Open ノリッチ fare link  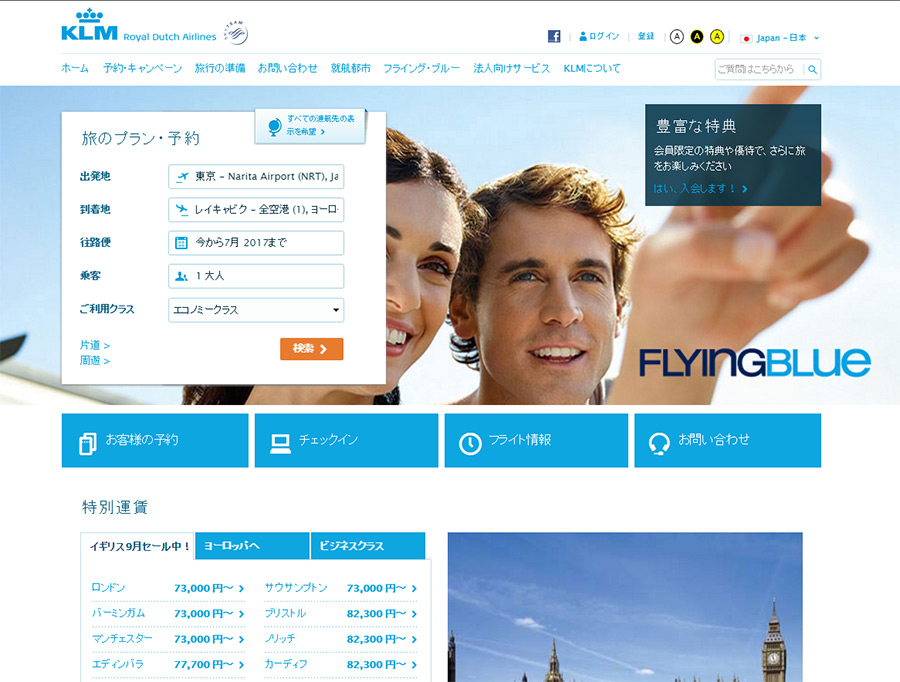340,639
